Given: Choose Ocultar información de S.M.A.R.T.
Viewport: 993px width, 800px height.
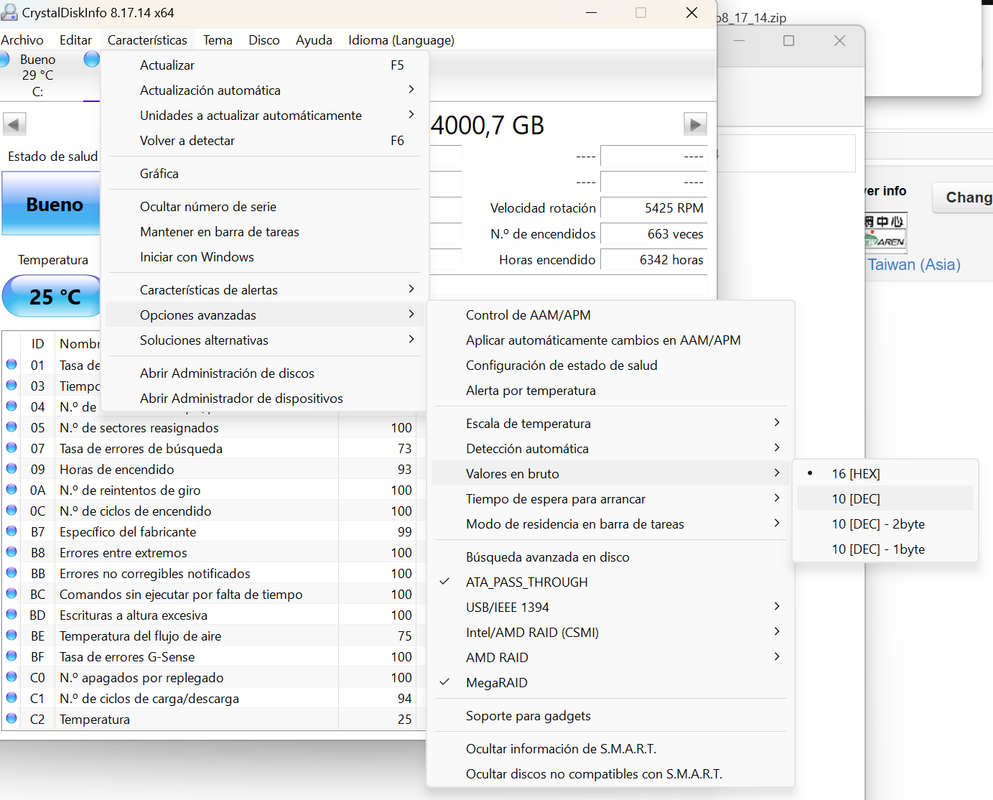Looking at the screenshot, I should point(610,749).
